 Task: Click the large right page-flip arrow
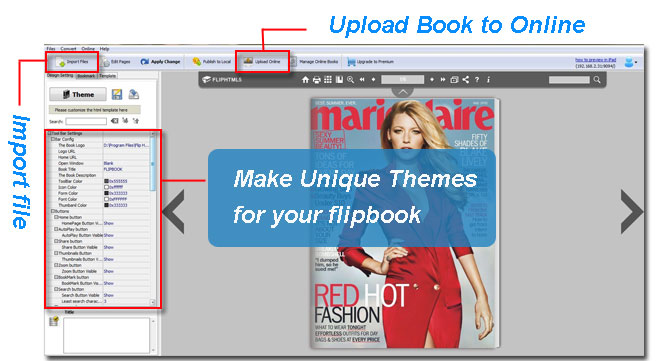(x=632, y=211)
